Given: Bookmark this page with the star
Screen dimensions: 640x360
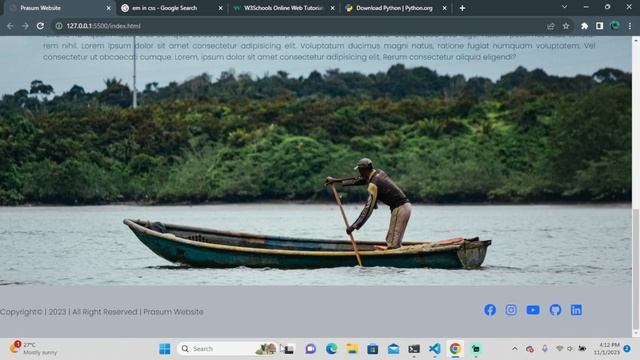Looking at the screenshot, I should click(x=566, y=26).
